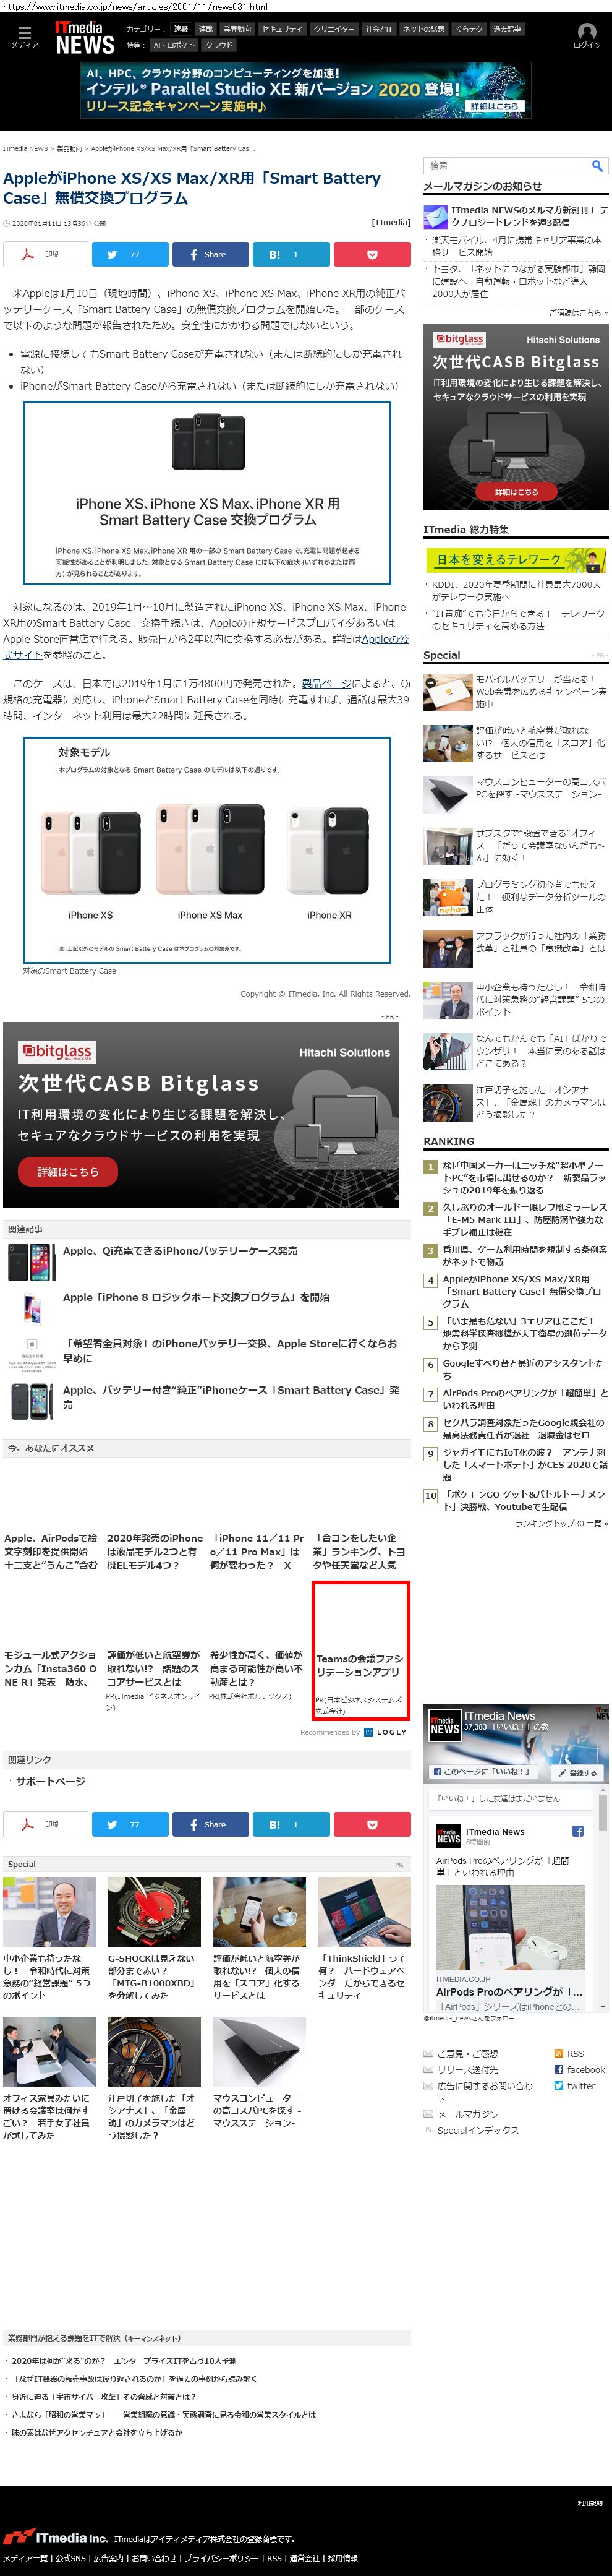This screenshot has height=2576, width=612.
Task: Open the 2020年は何が"来る"のか？ Keyman's Net link
Action: point(124,2360)
